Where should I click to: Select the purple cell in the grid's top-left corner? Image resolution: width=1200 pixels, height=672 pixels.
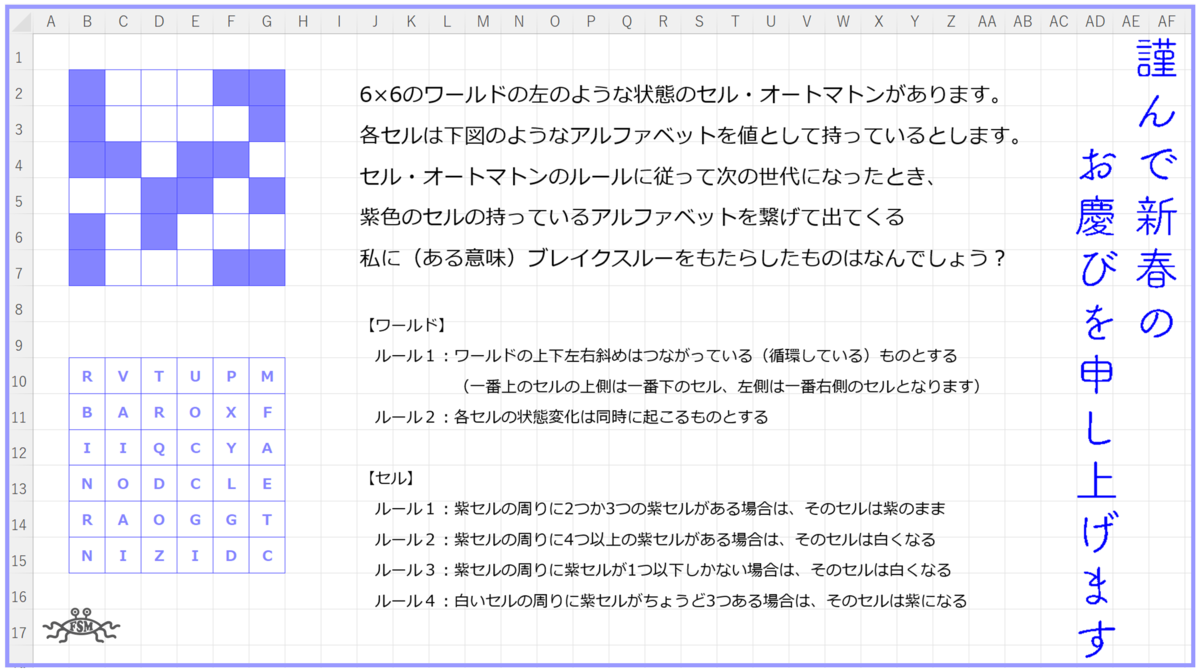click(x=86, y=85)
